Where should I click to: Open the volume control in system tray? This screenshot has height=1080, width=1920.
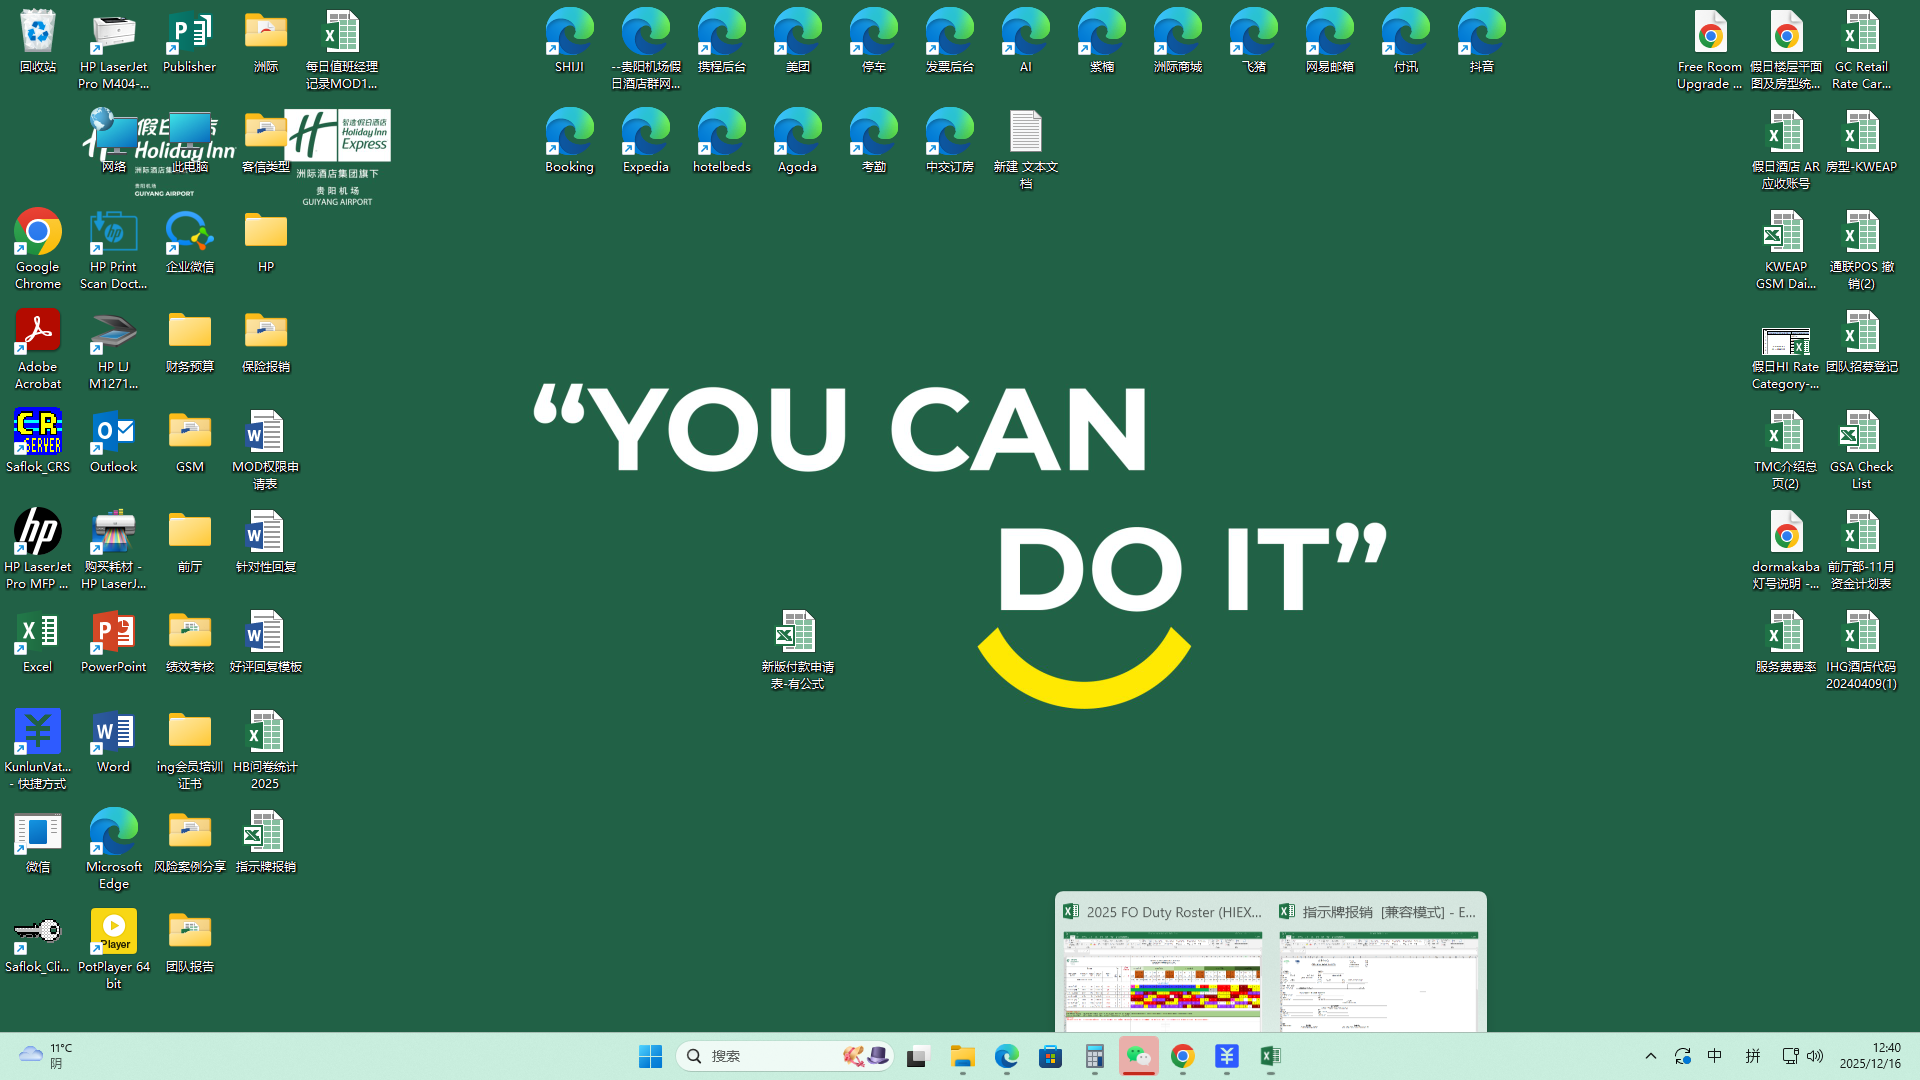click(x=1815, y=1056)
